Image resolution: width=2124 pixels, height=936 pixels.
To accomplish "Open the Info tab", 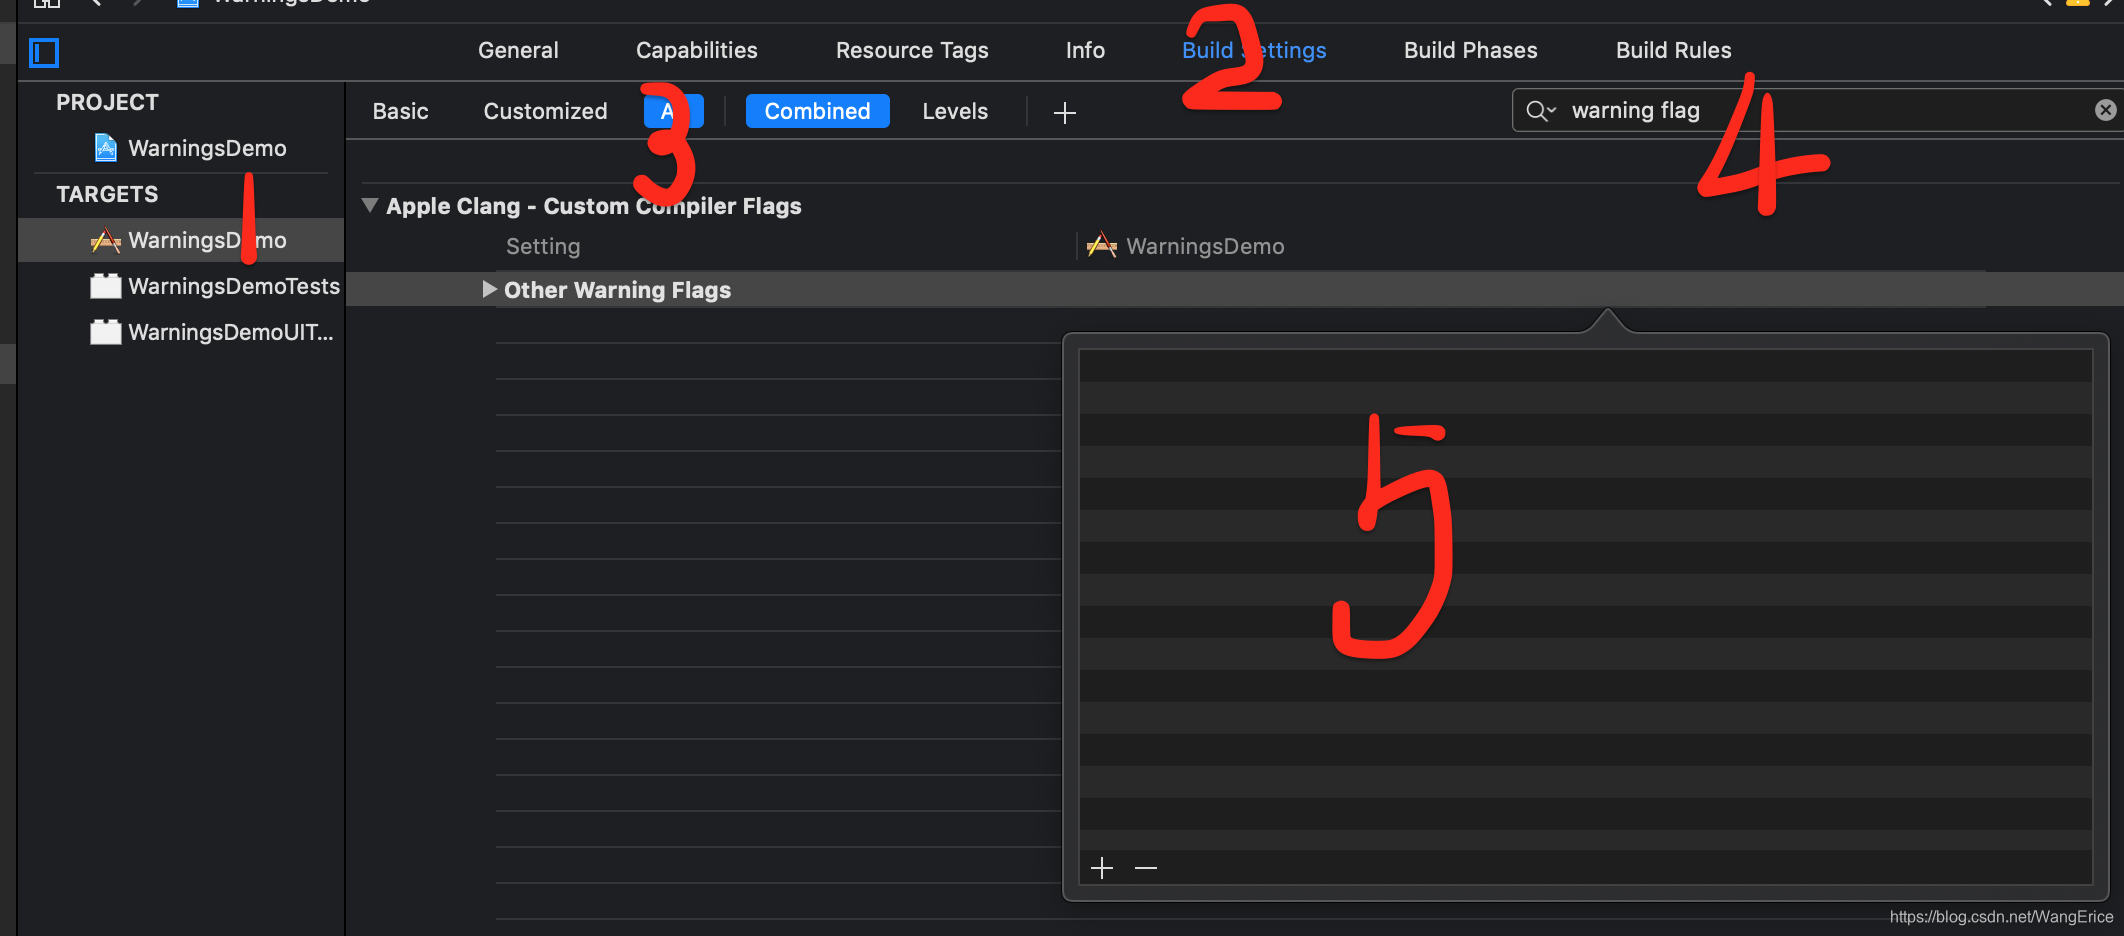I will coord(1085,50).
